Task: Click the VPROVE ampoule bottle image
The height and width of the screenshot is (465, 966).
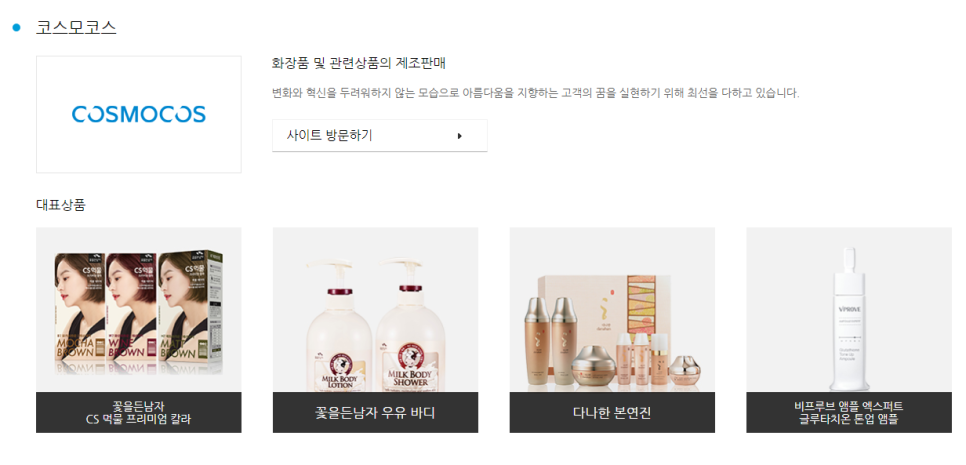Action: pyautogui.click(x=849, y=318)
